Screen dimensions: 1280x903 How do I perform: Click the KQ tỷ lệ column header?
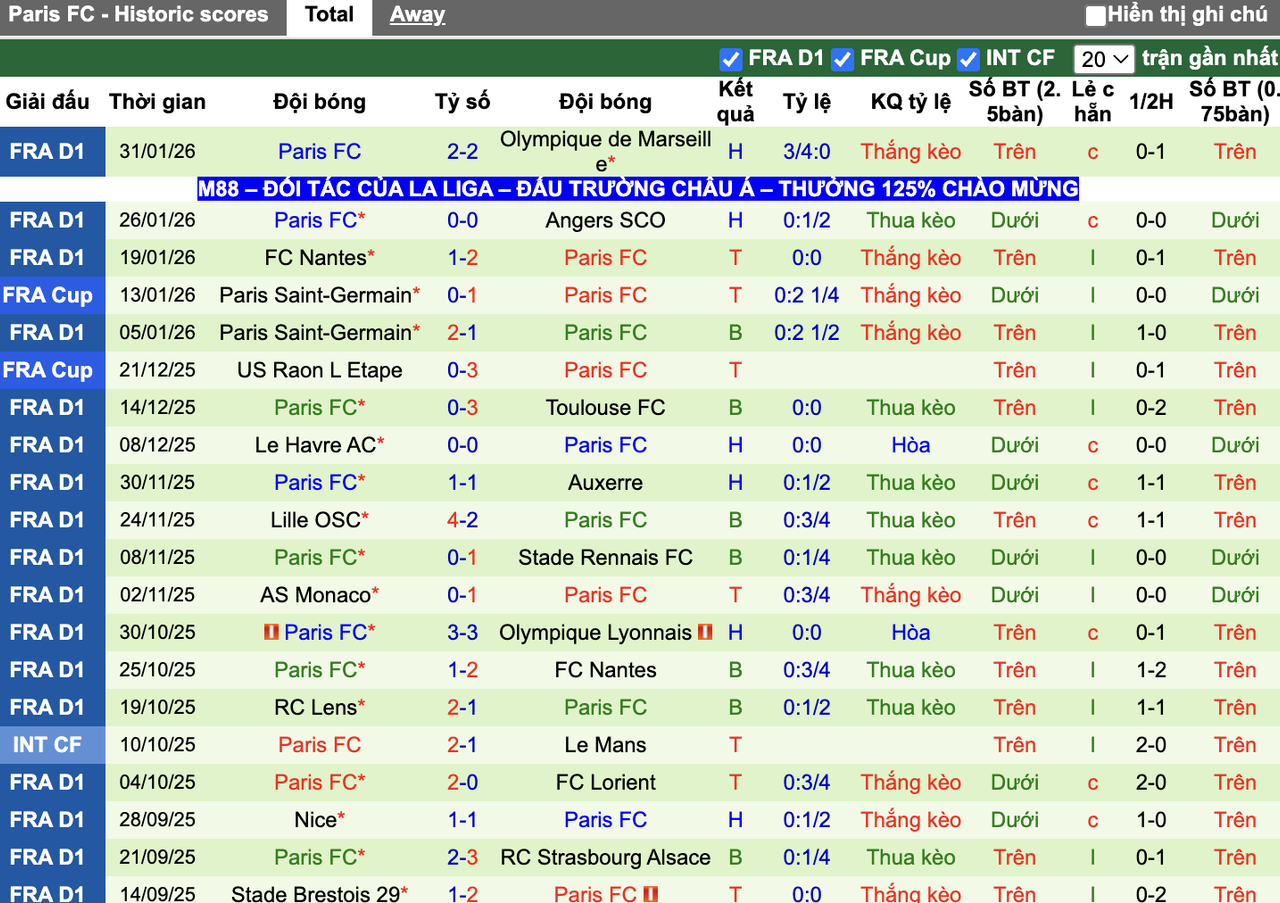pyautogui.click(x=911, y=101)
